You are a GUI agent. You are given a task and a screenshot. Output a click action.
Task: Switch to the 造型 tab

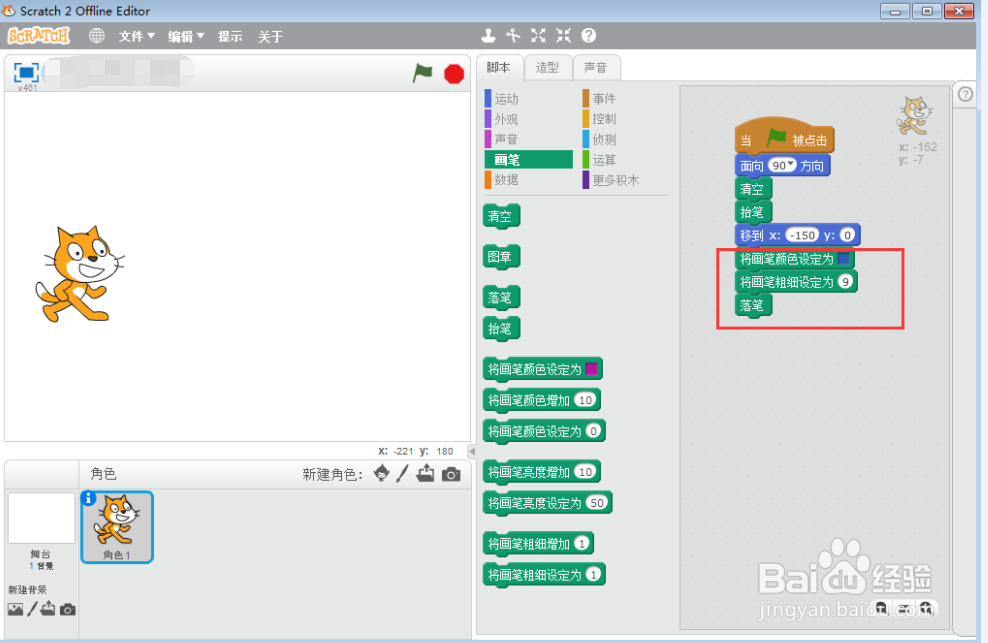pyautogui.click(x=547, y=67)
